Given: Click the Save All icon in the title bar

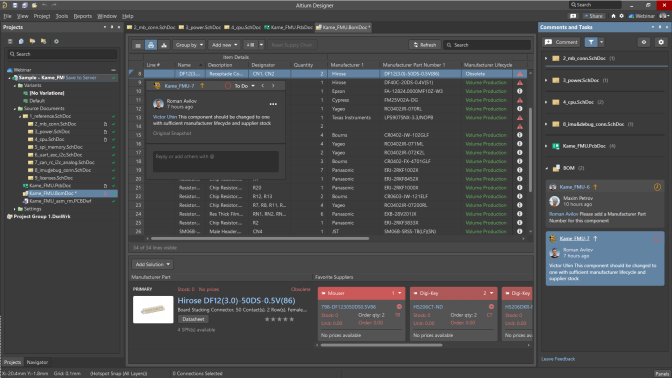Looking at the screenshot, I should tap(24, 5).
